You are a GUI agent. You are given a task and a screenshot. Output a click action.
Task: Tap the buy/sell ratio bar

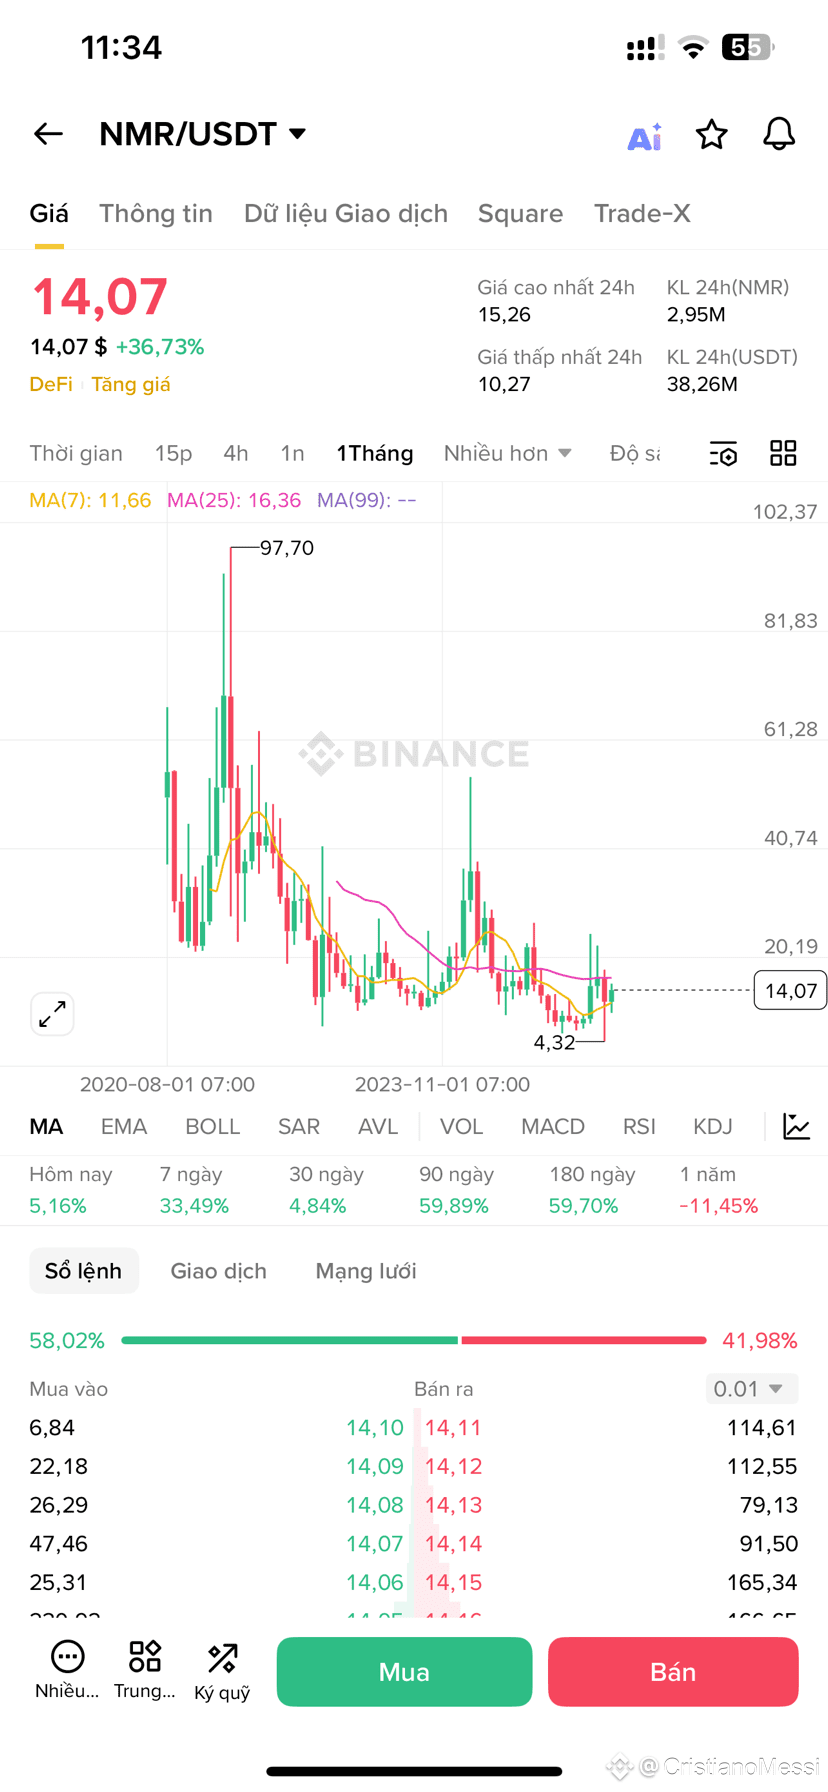point(414,1340)
